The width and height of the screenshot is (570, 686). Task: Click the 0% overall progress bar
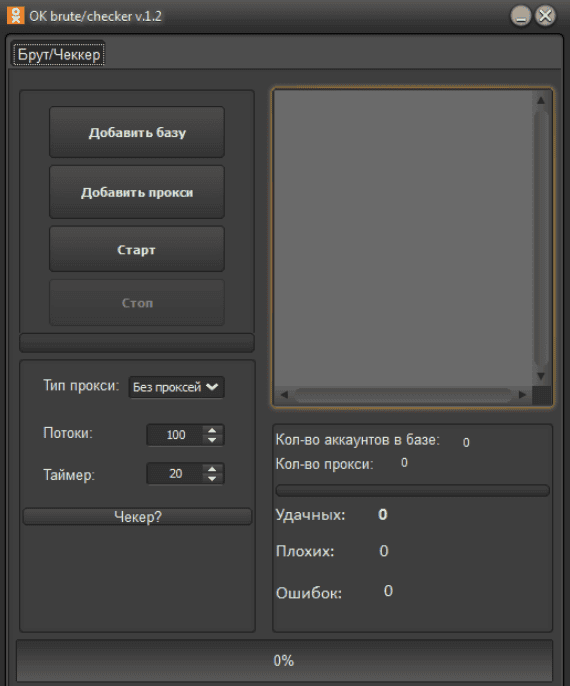[284, 660]
